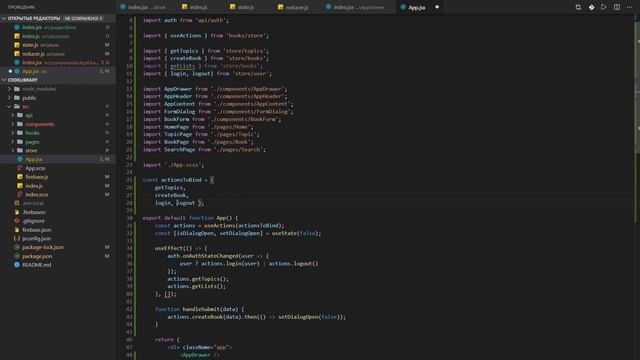
Task: Click 'actionsToBind' constant declaration on line 25
Action: coord(181,180)
